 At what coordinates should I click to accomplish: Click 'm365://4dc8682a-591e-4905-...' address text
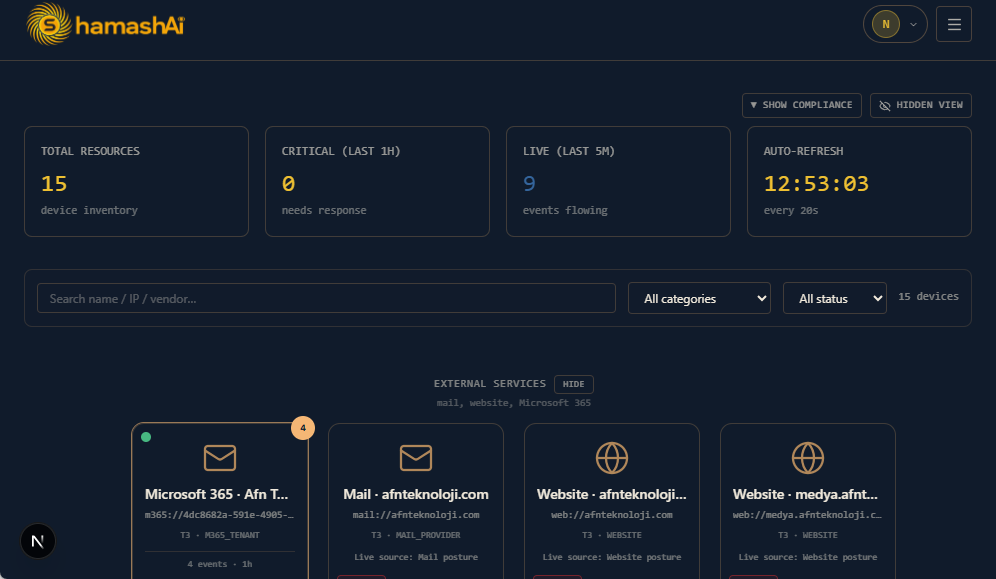(x=219, y=515)
